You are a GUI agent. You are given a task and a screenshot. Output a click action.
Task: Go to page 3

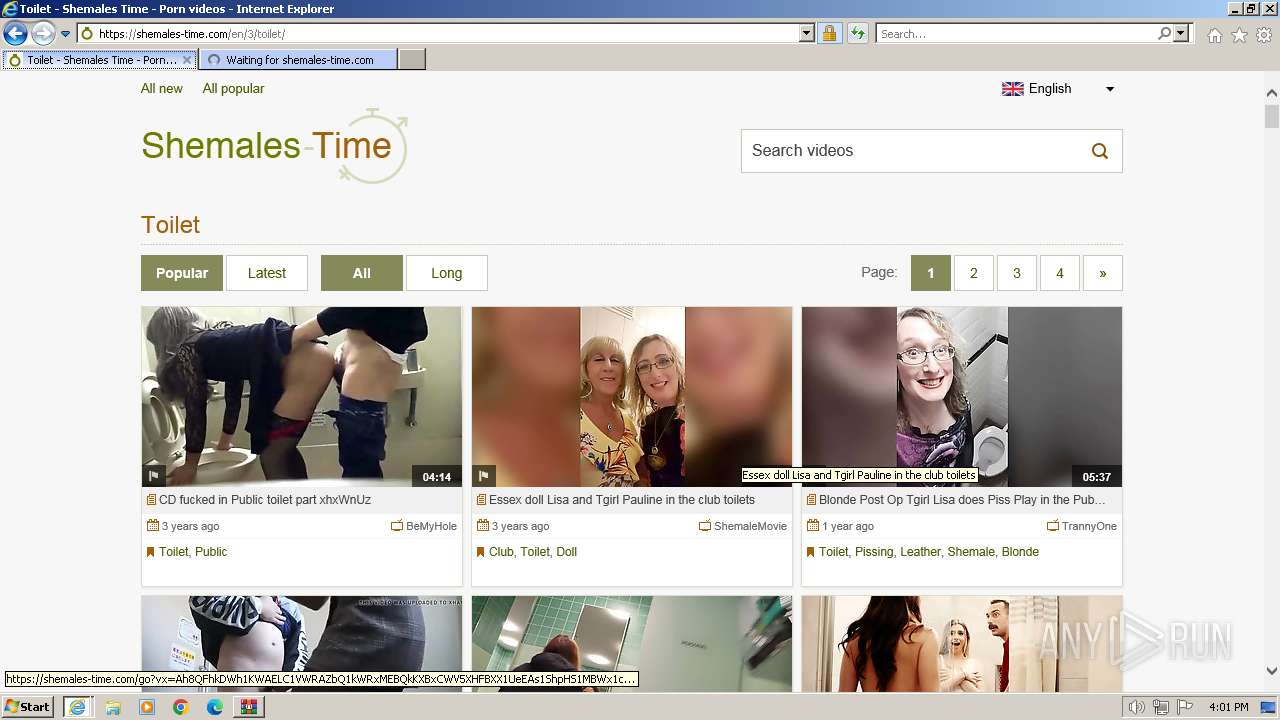tap(1017, 273)
